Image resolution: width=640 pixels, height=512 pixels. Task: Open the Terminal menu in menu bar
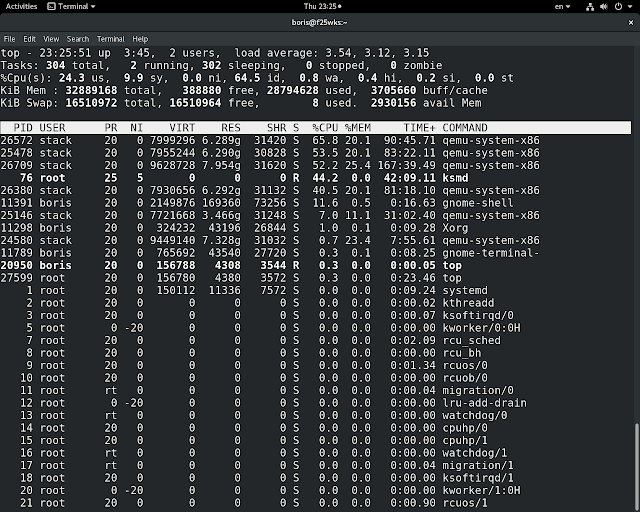click(111, 39)
